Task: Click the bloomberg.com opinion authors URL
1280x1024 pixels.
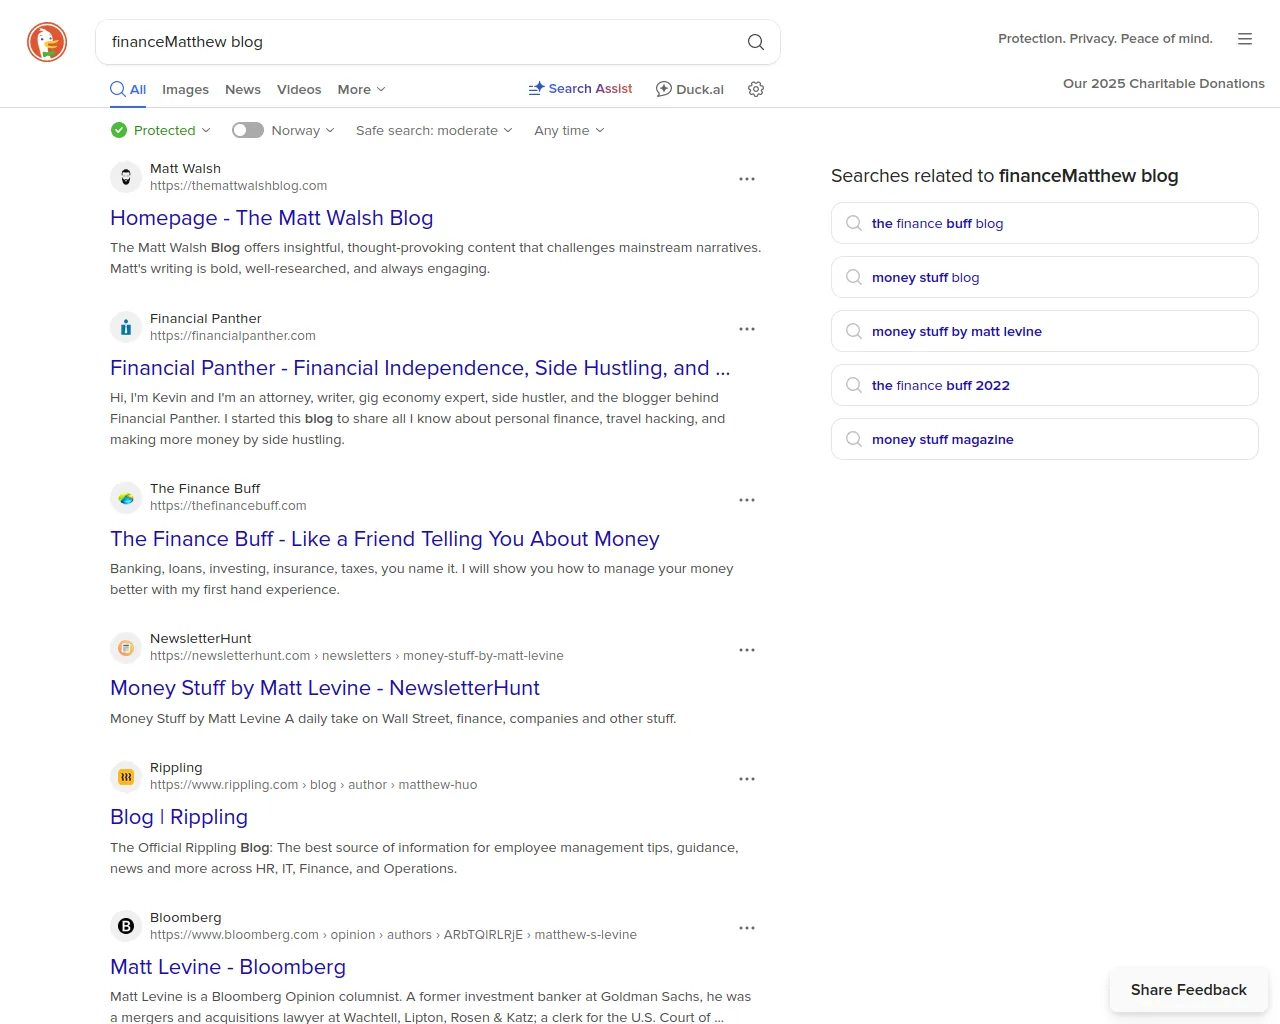Action: (x=393, y=935)
